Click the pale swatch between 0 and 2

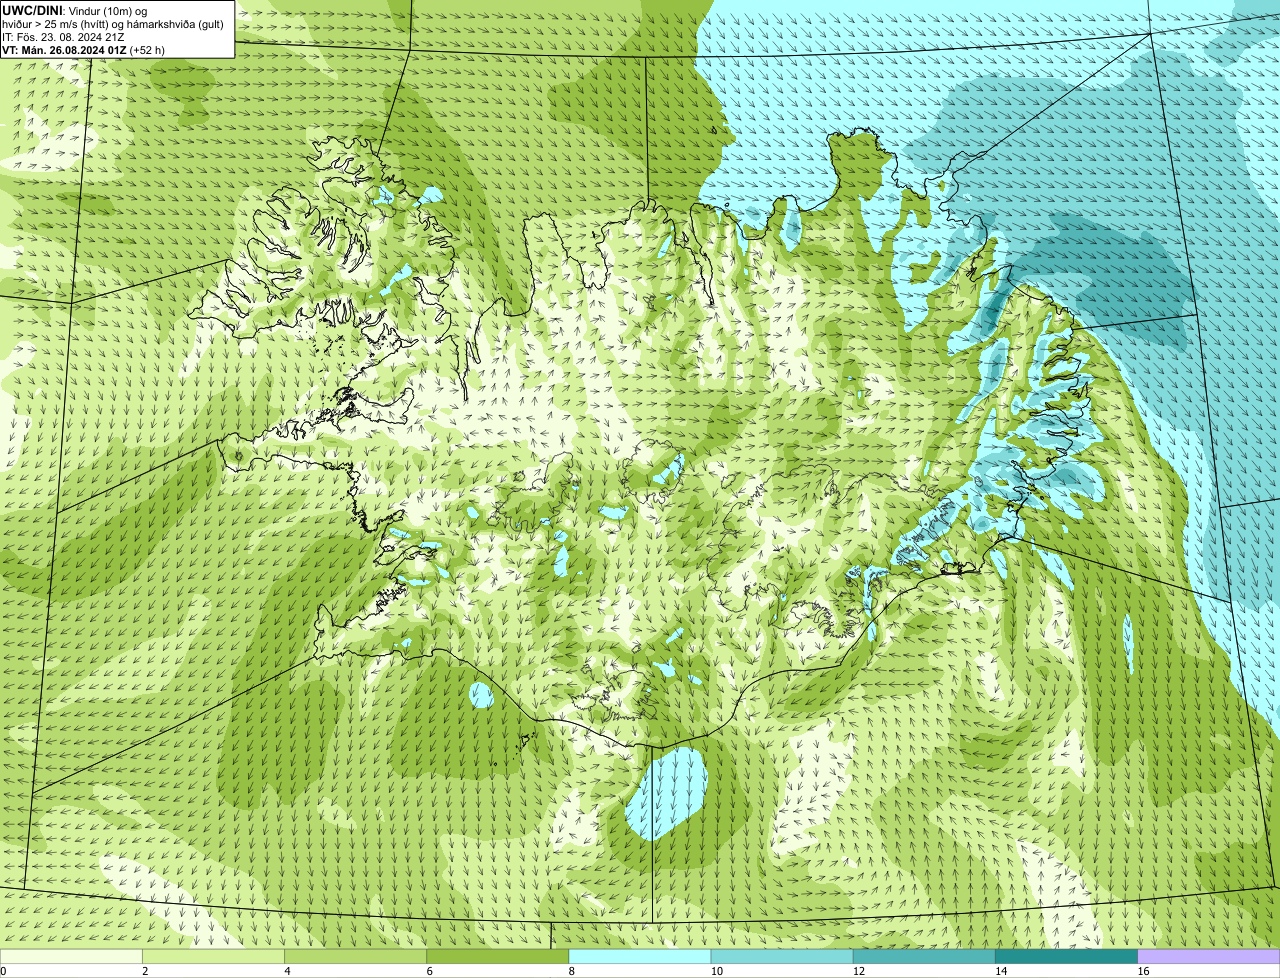[72, 956]
